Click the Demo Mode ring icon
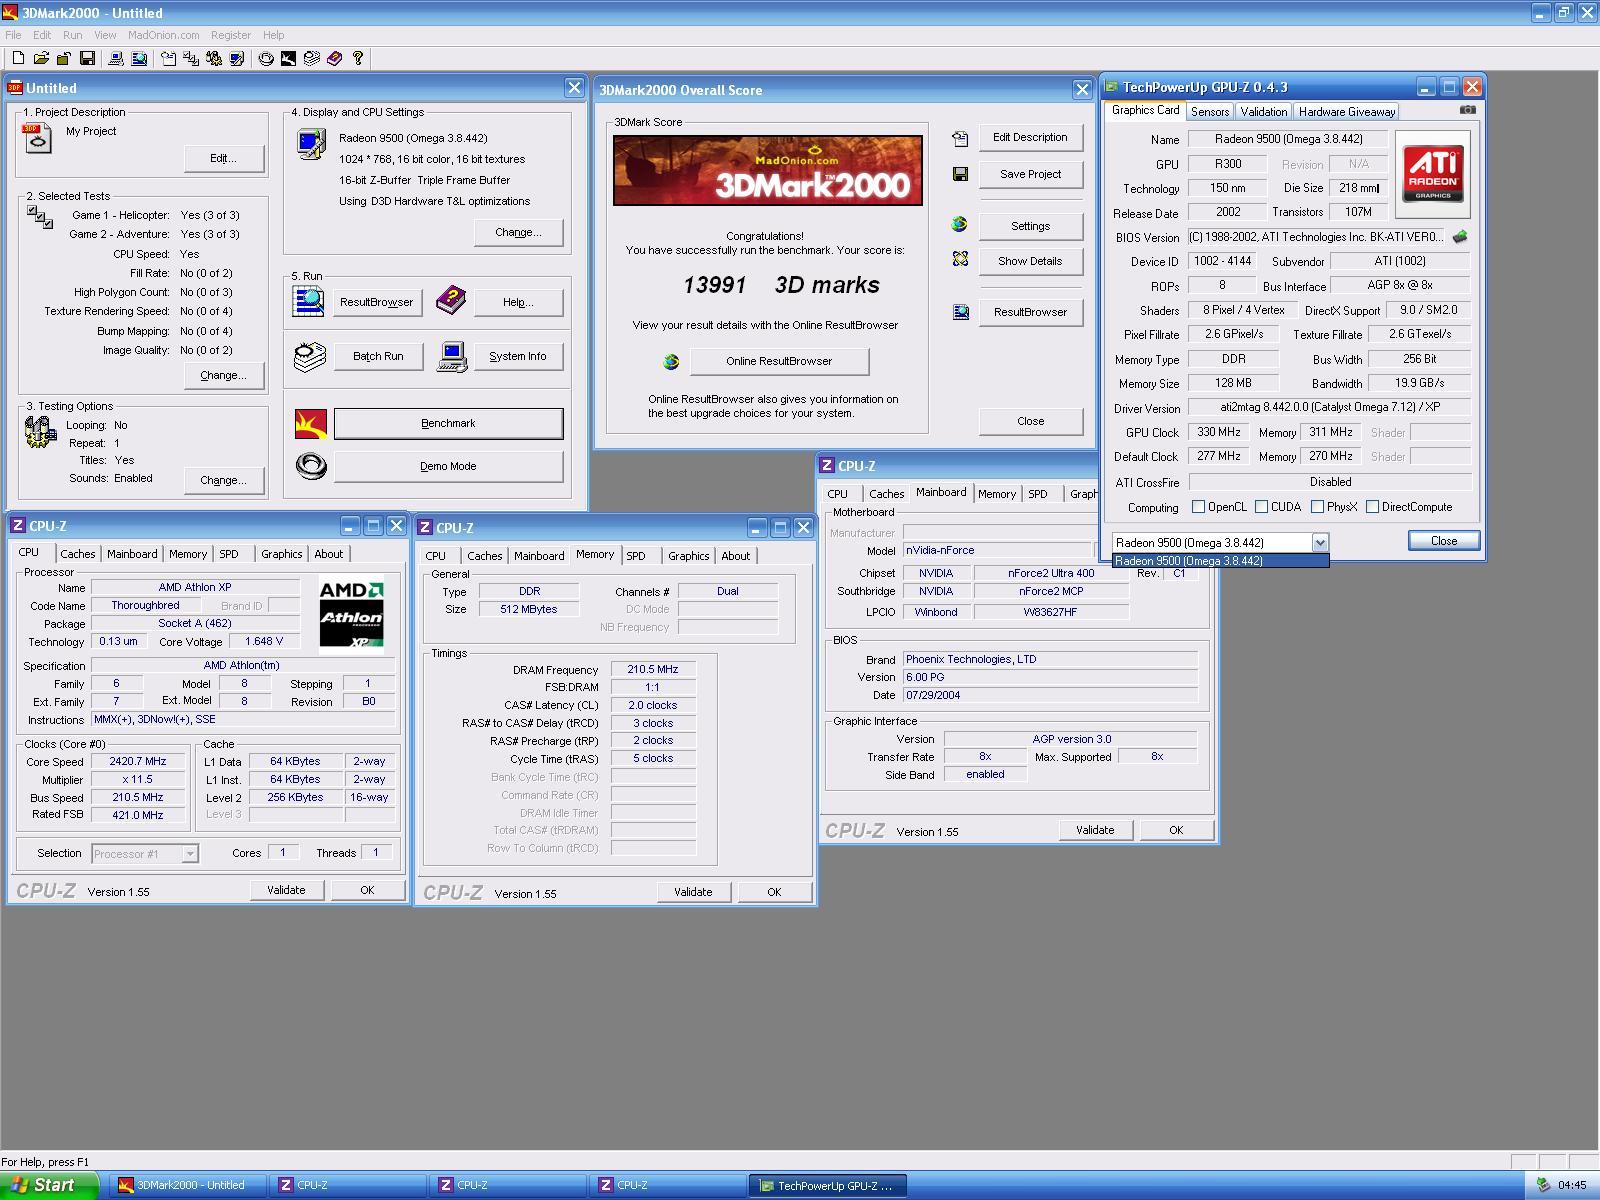 [x=311, y=466]
